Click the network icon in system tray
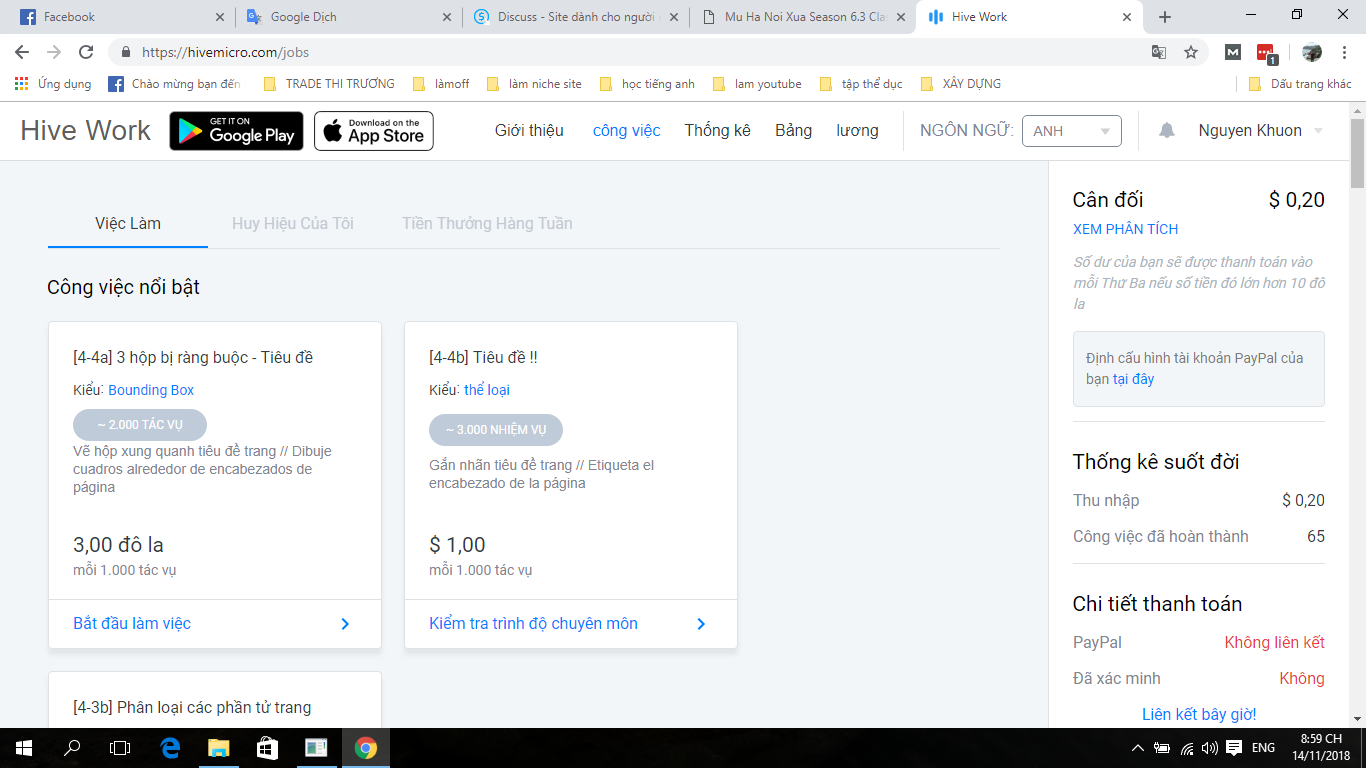 (1186, 748)
